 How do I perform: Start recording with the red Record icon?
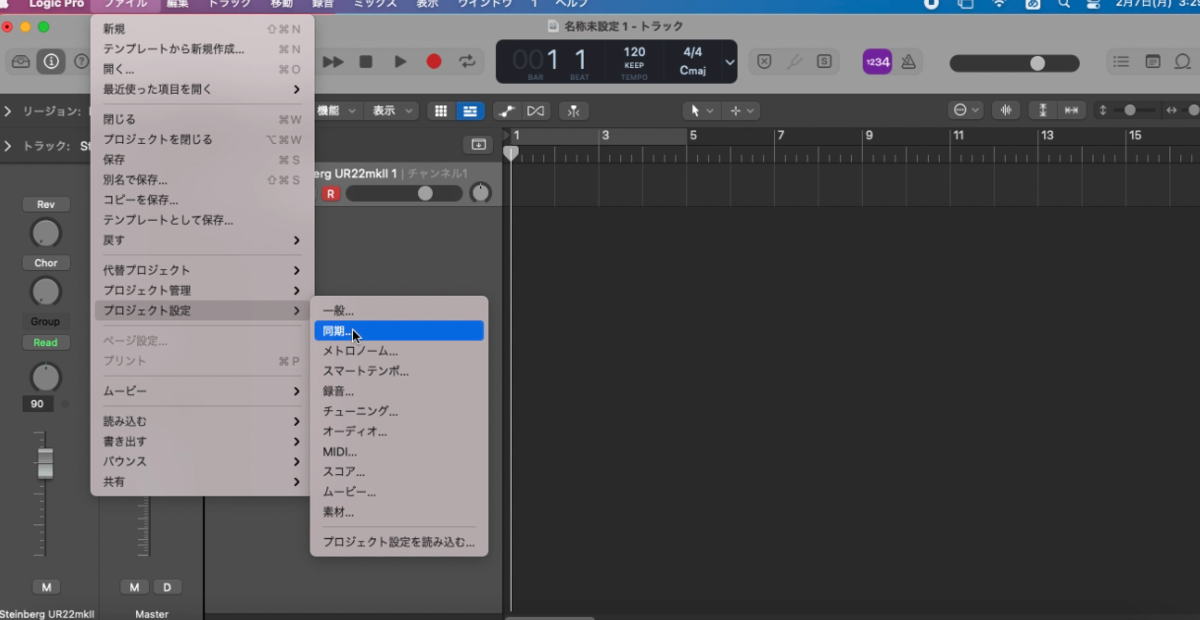[x=434, y=62]
